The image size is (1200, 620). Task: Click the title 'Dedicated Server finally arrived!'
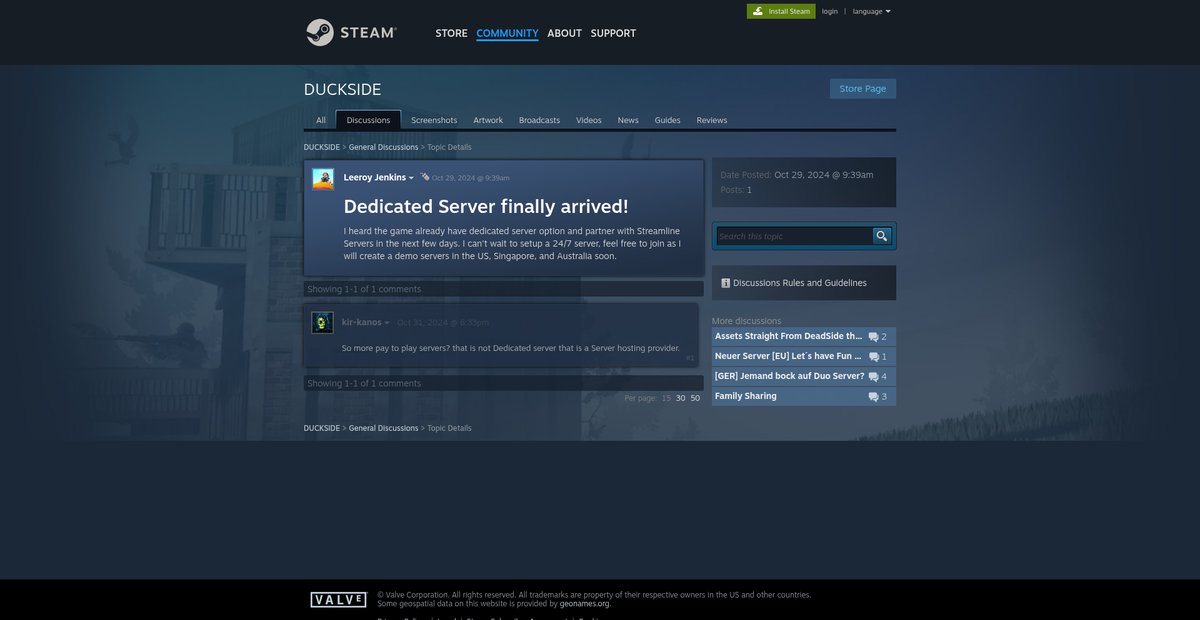click(x=486, y=206)
